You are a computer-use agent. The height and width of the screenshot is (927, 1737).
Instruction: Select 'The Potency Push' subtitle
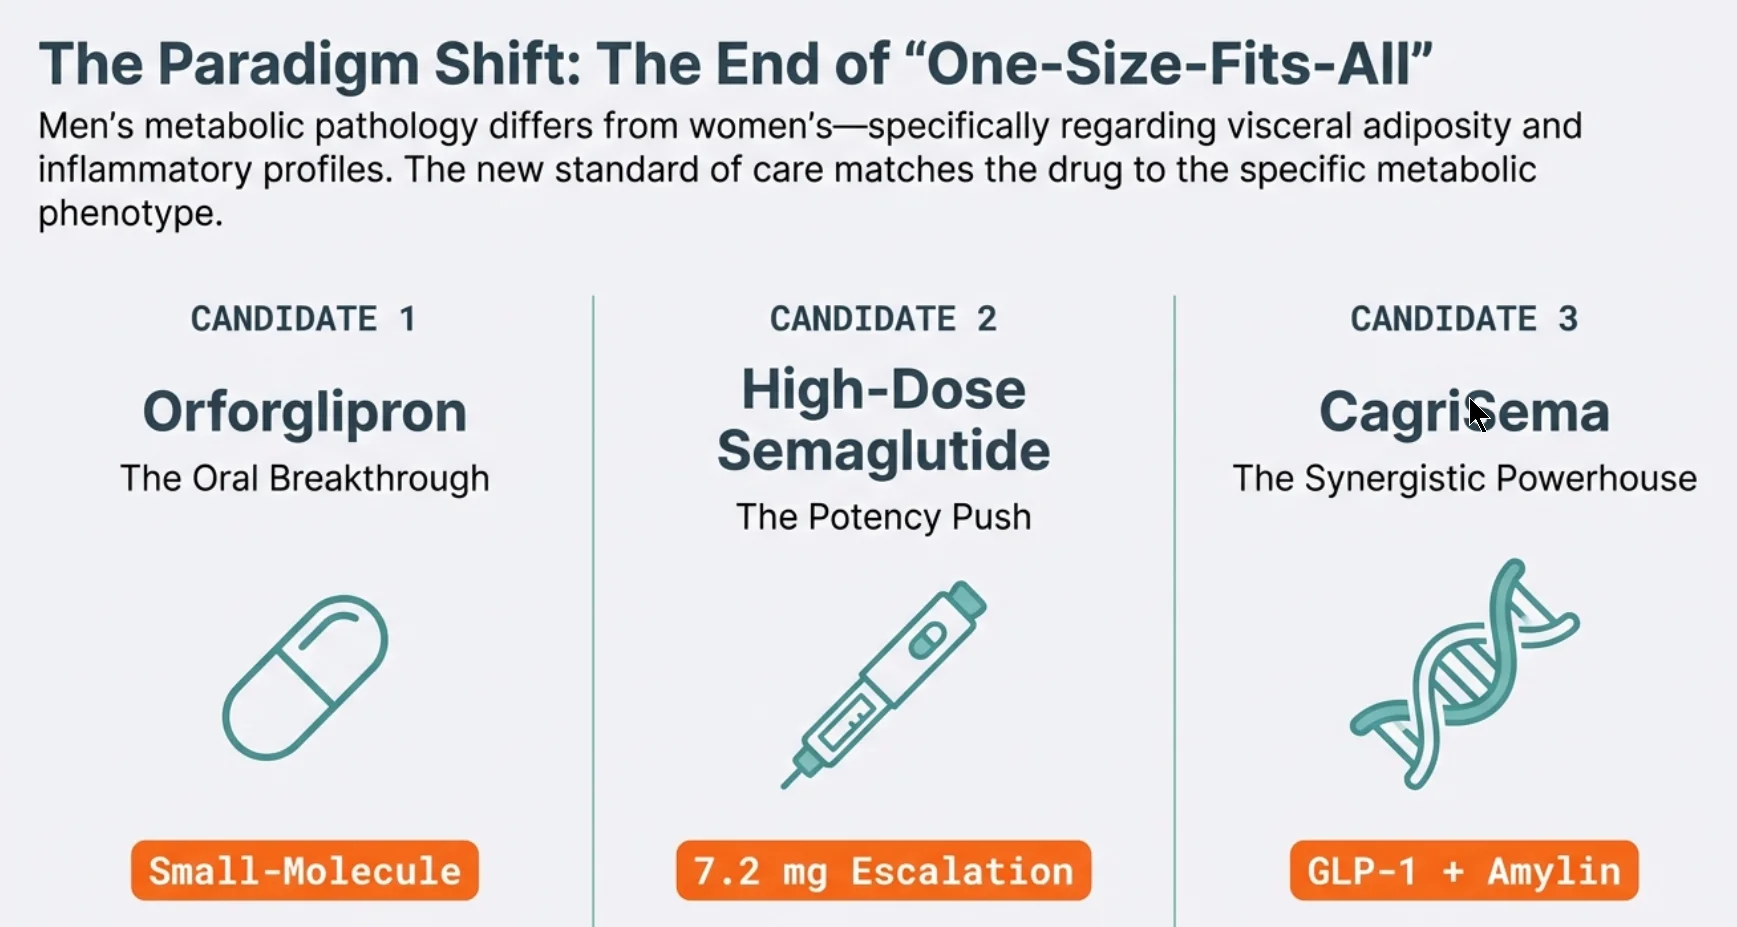click(883, 517)
